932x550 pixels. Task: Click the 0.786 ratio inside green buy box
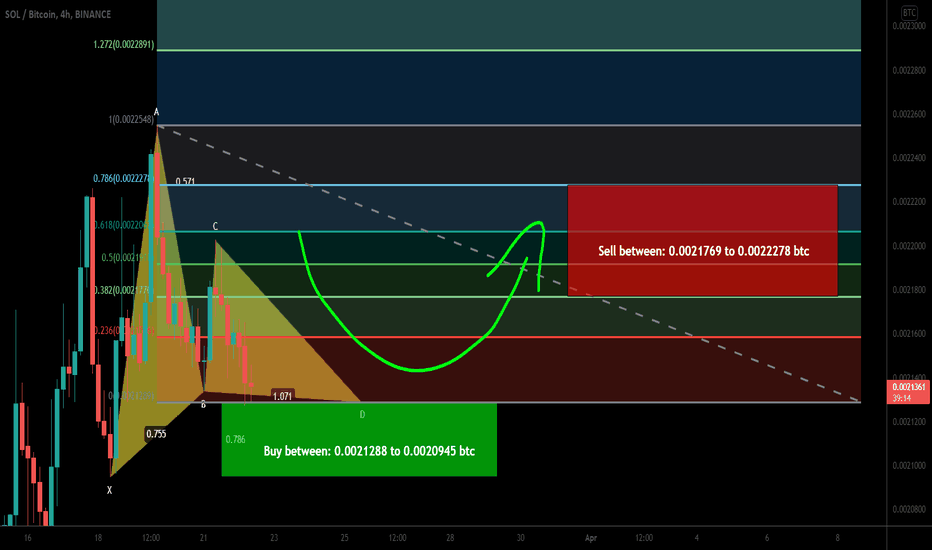pyautogui.click(x=235, y=439)
